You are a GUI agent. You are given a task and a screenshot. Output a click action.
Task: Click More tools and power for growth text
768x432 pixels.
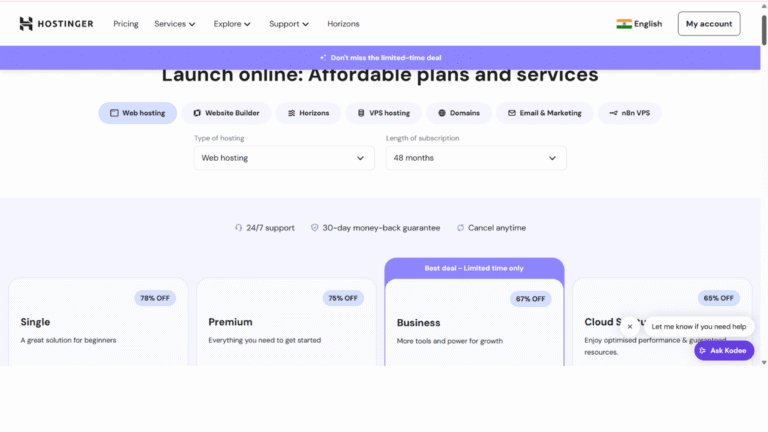[x=450, y=341]
